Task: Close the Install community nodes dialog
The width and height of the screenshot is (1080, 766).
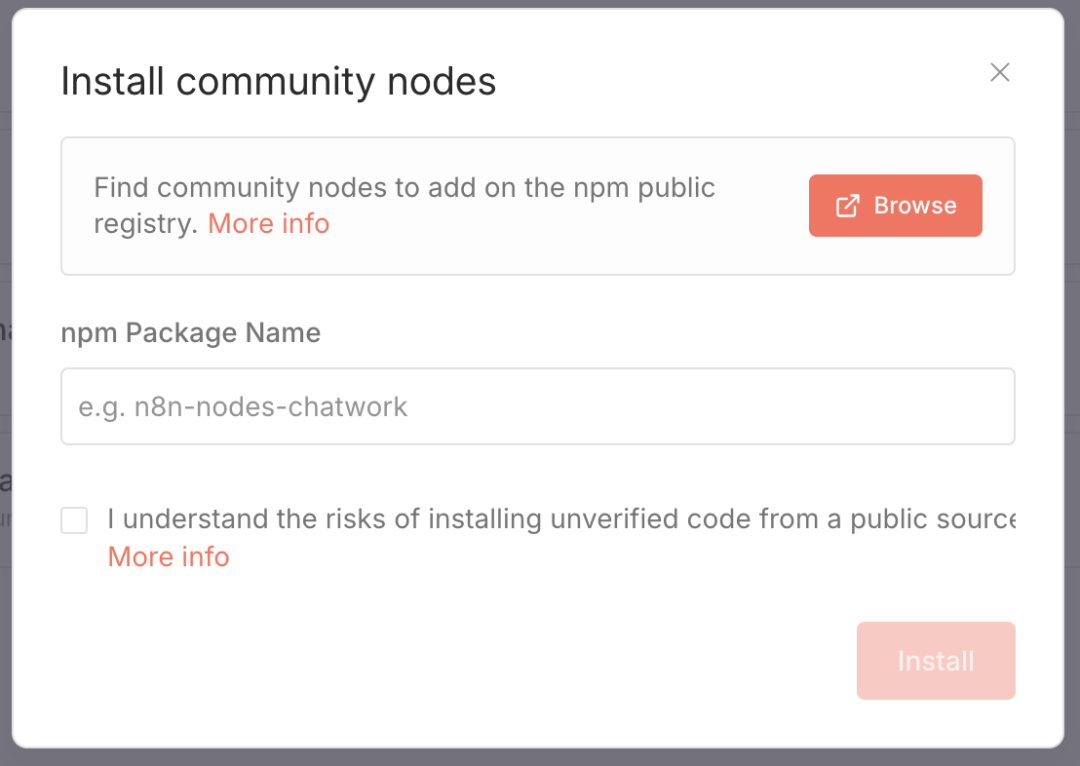Action: [1000, 72]
